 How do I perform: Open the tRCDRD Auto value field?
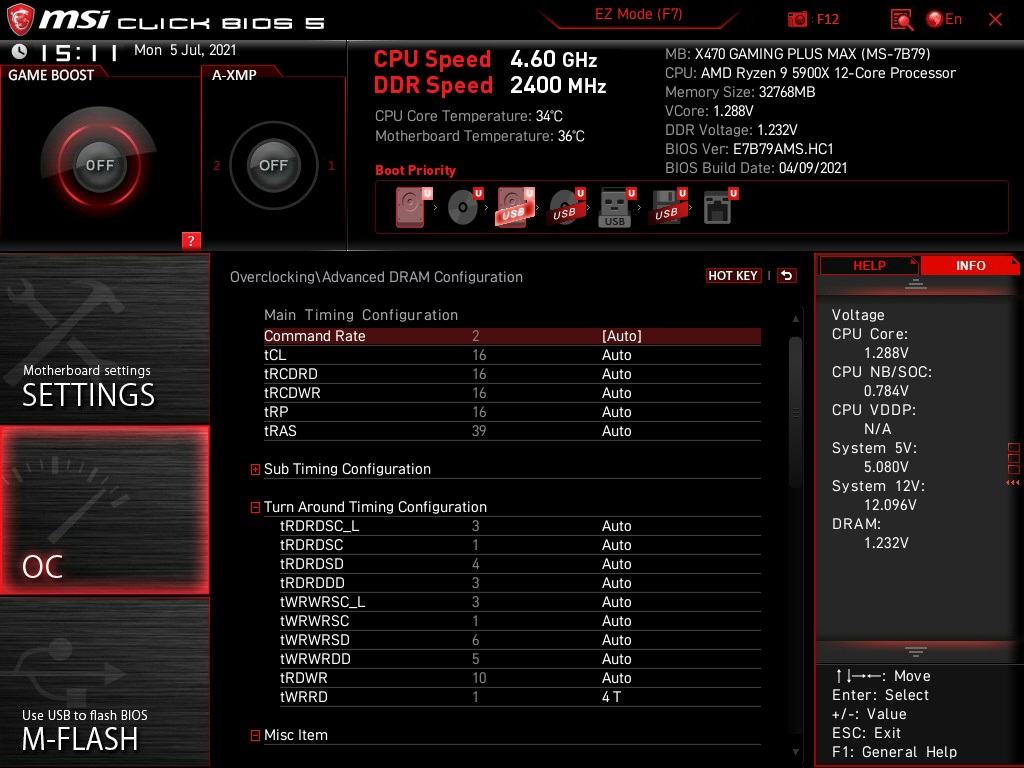[x=616, y=374]
